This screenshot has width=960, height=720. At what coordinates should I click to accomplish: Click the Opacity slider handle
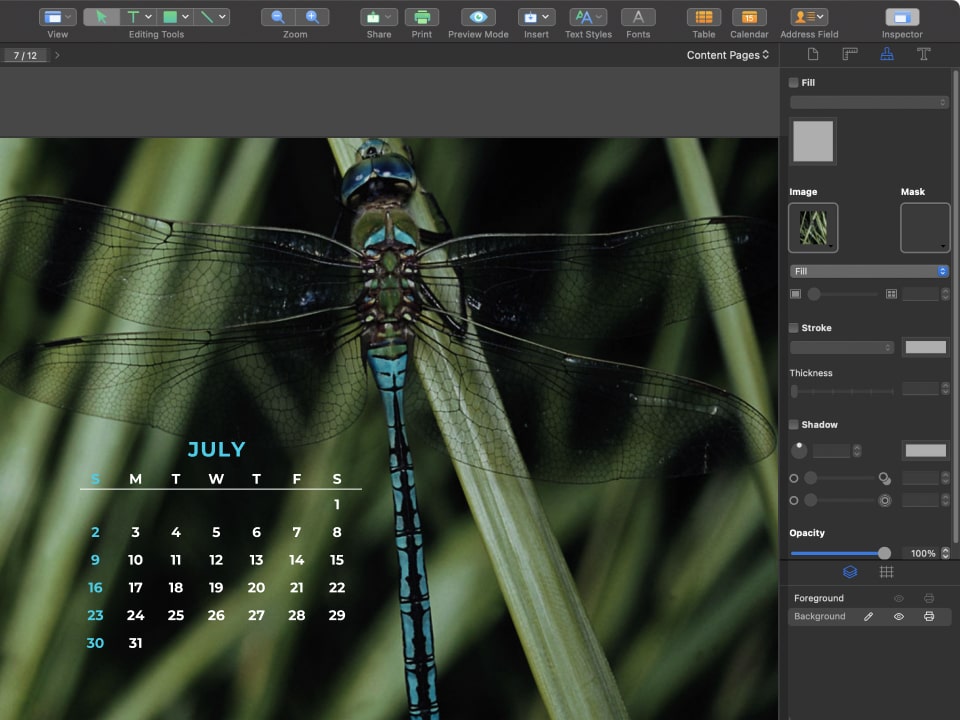click(884, 553)
